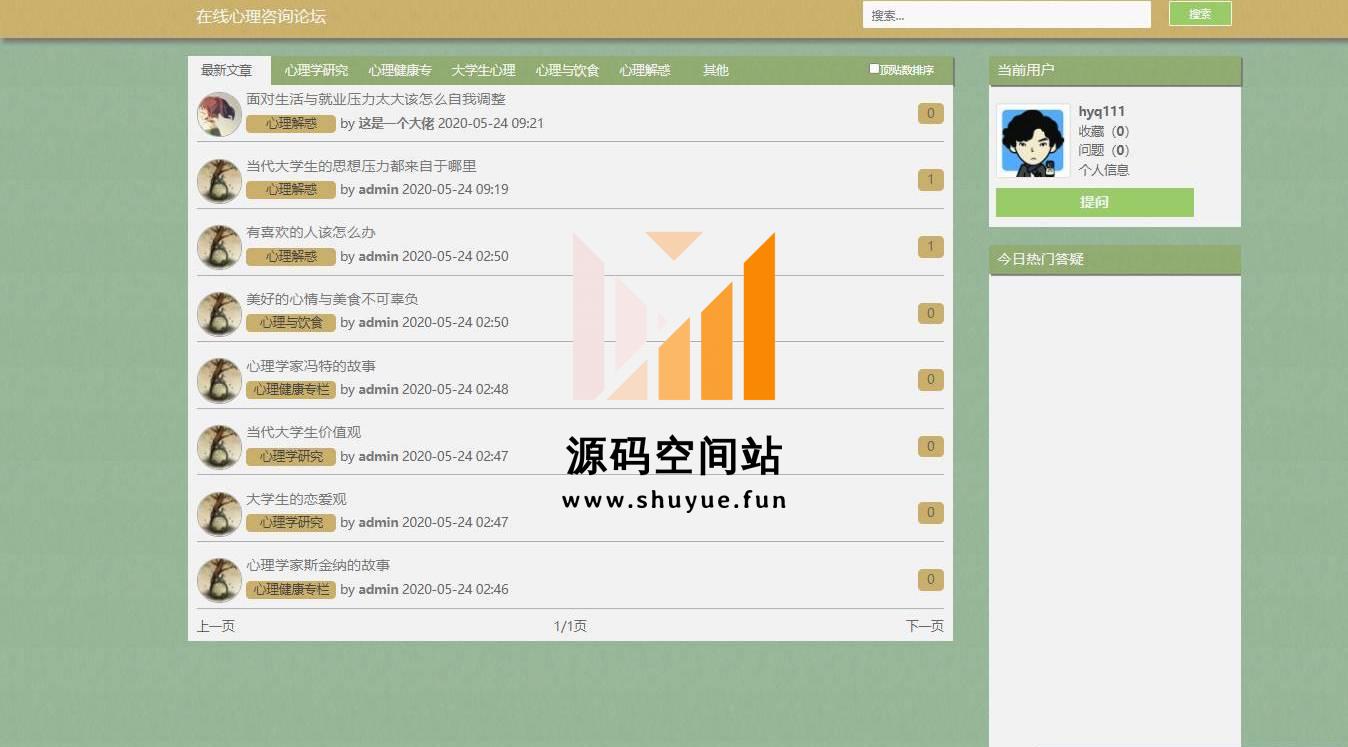The image size is (1348, 747).
Task: Open post 心理学家冯特的故事
Action: pyautogui.click(x=311, y=366)
